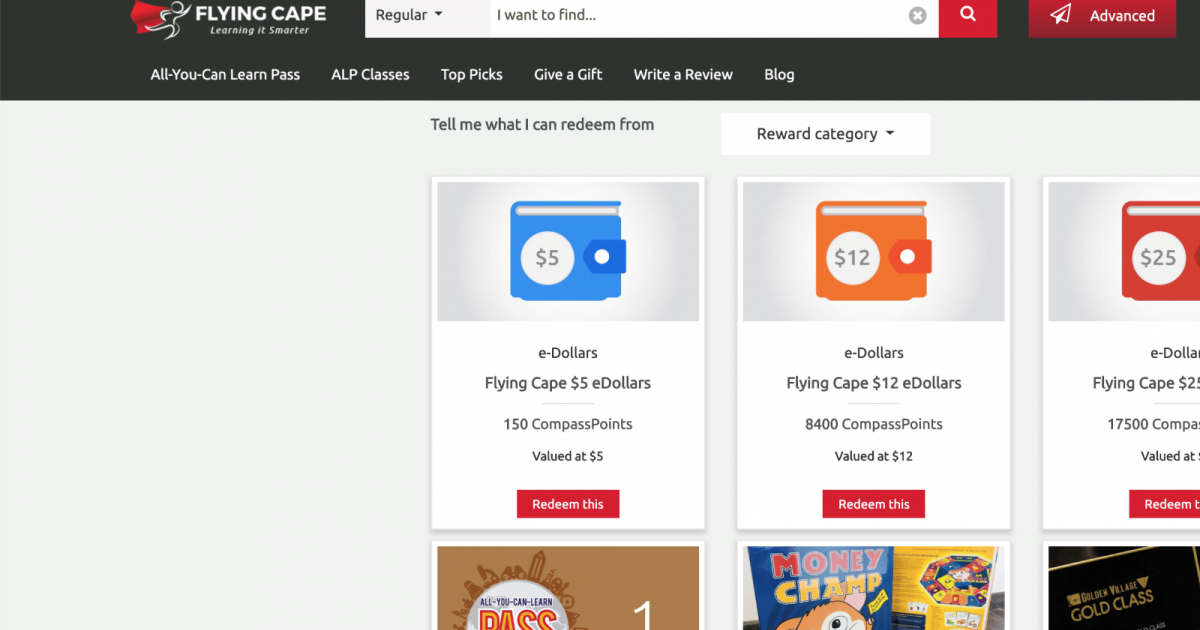Open Flying Cape $5 eDollars title
The height and width of the screenshot is (630, 1200).
click(x=568, y=383)
